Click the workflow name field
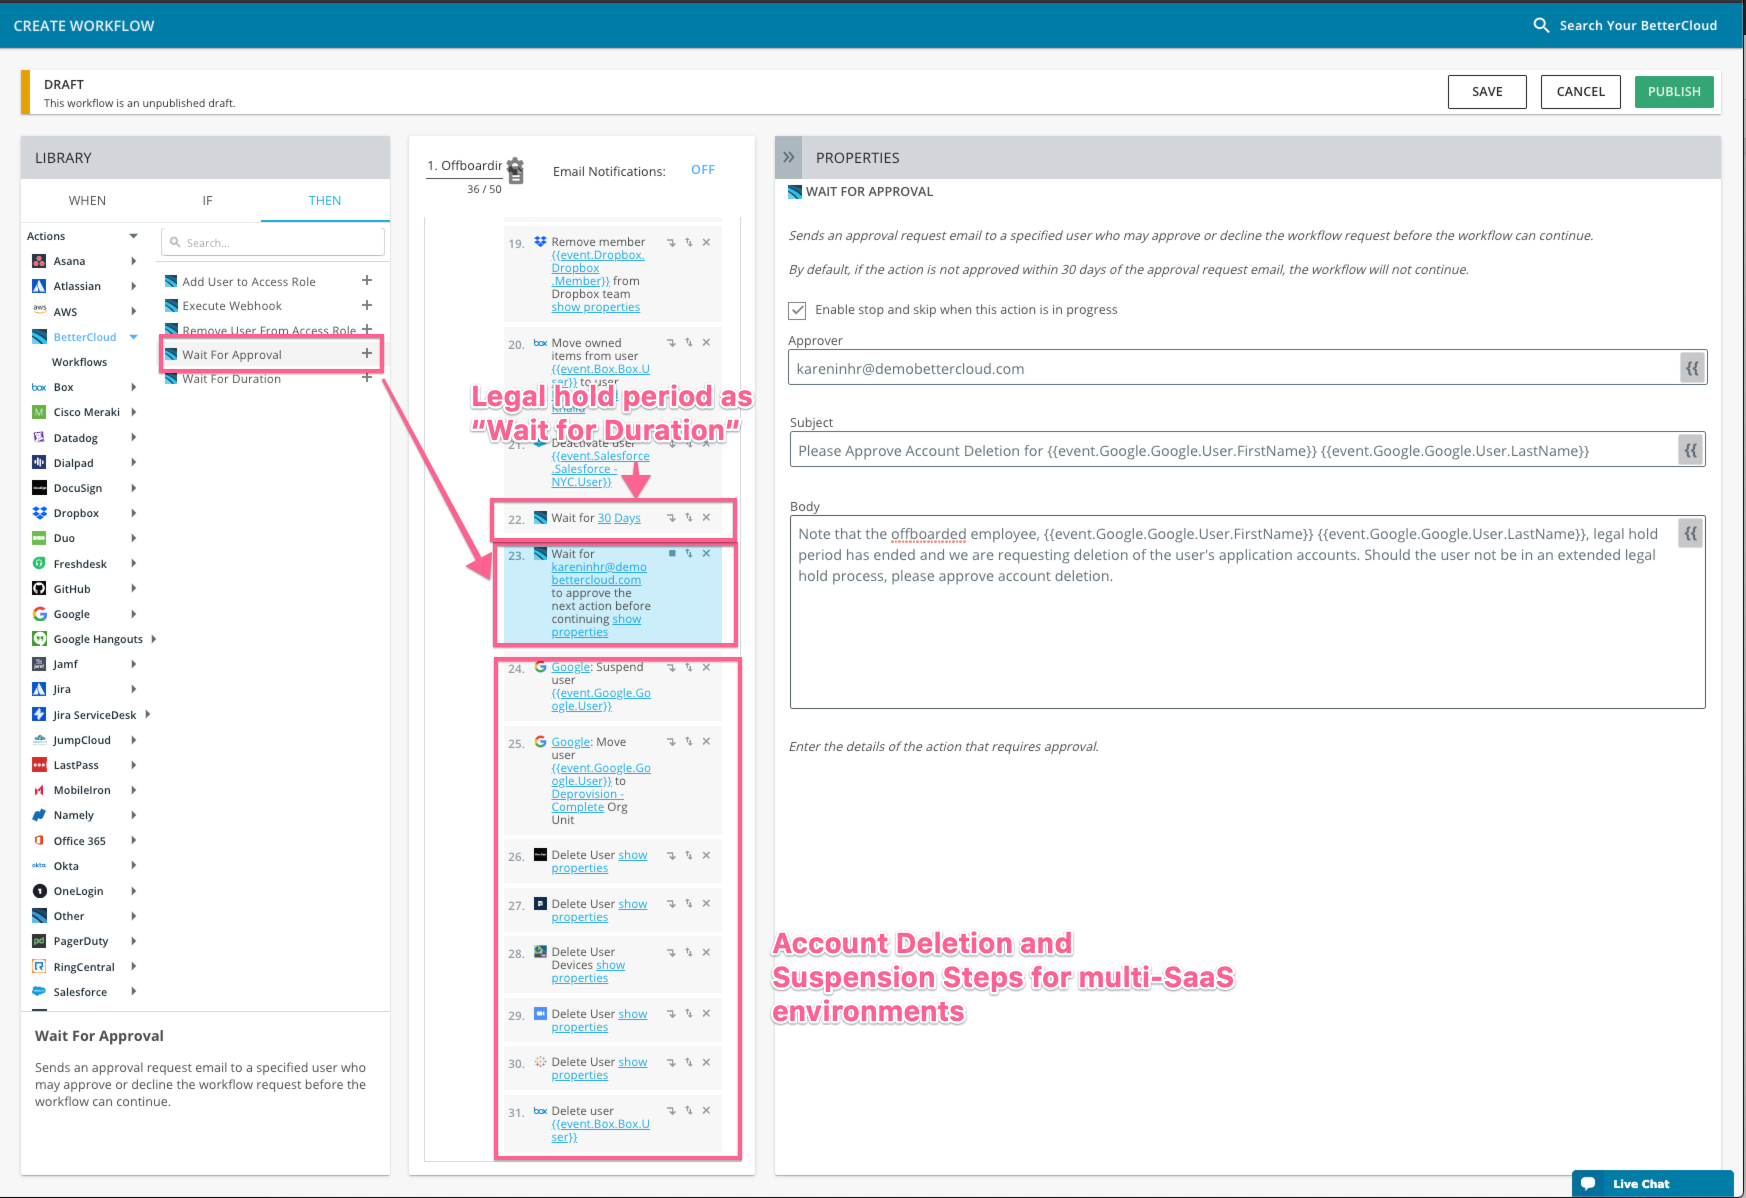 [464, 166]
